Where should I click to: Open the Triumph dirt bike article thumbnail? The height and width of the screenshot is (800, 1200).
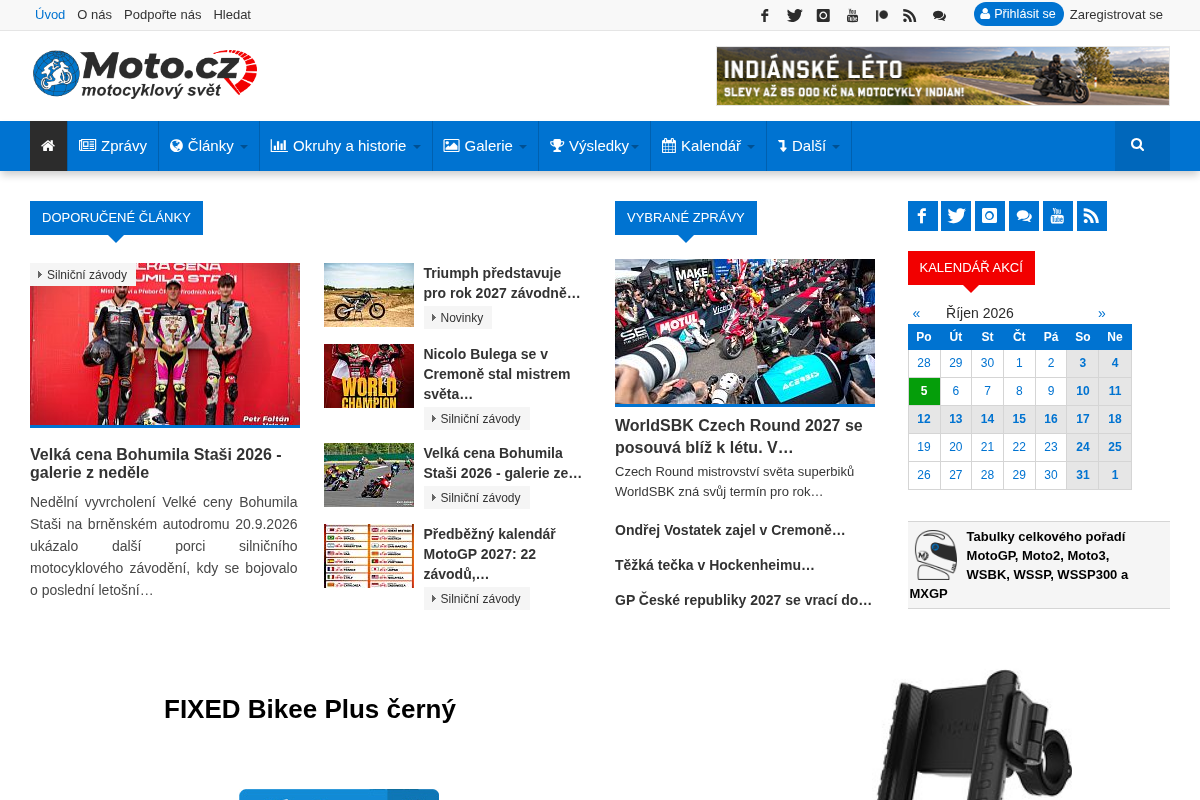click(369, 295)
